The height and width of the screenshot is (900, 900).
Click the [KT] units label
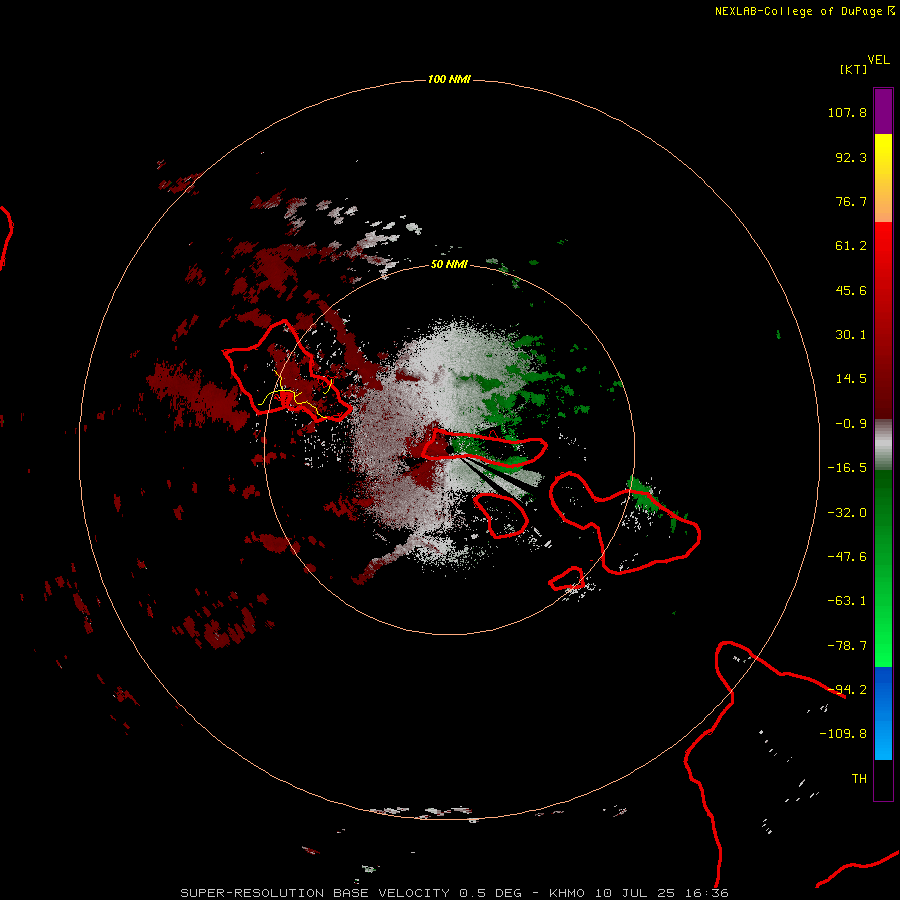853,69
